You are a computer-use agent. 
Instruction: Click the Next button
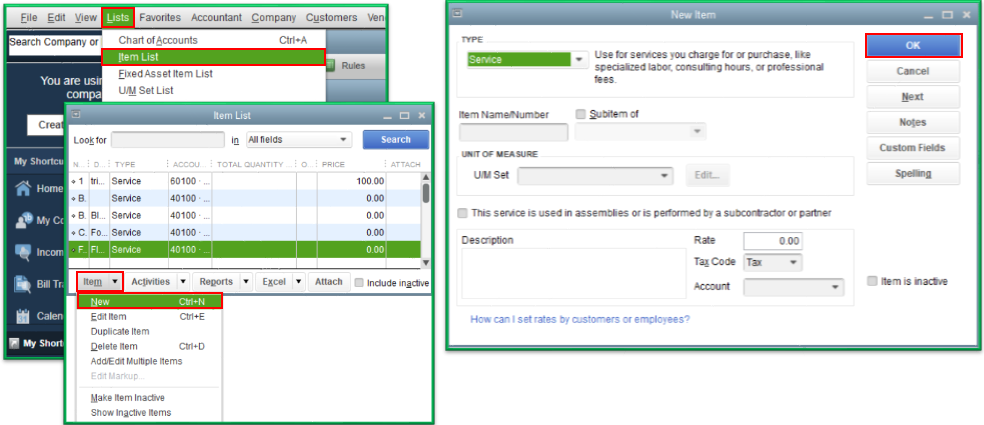point(913,97)
